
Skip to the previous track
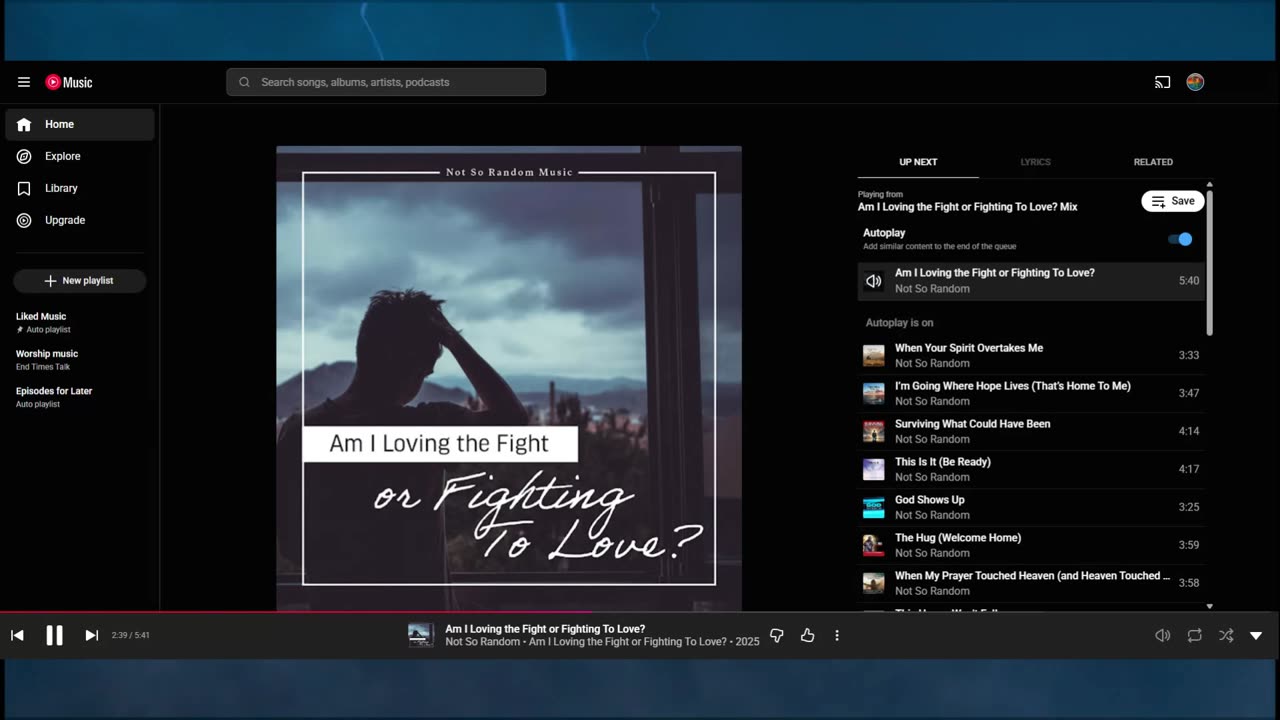click(x=17, y=635)
